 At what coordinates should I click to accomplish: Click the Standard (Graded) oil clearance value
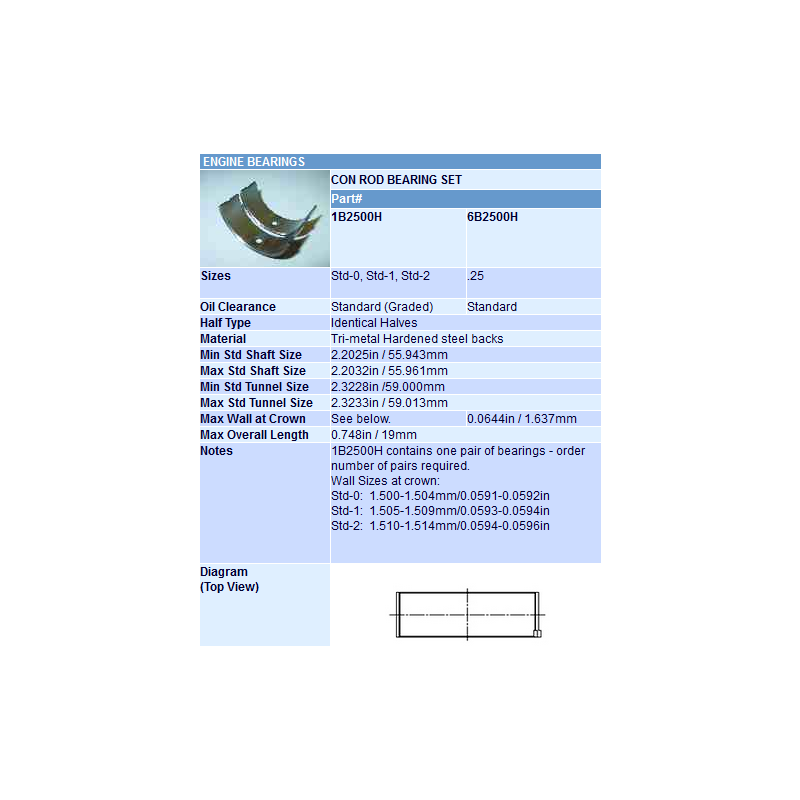pos(382,307)
